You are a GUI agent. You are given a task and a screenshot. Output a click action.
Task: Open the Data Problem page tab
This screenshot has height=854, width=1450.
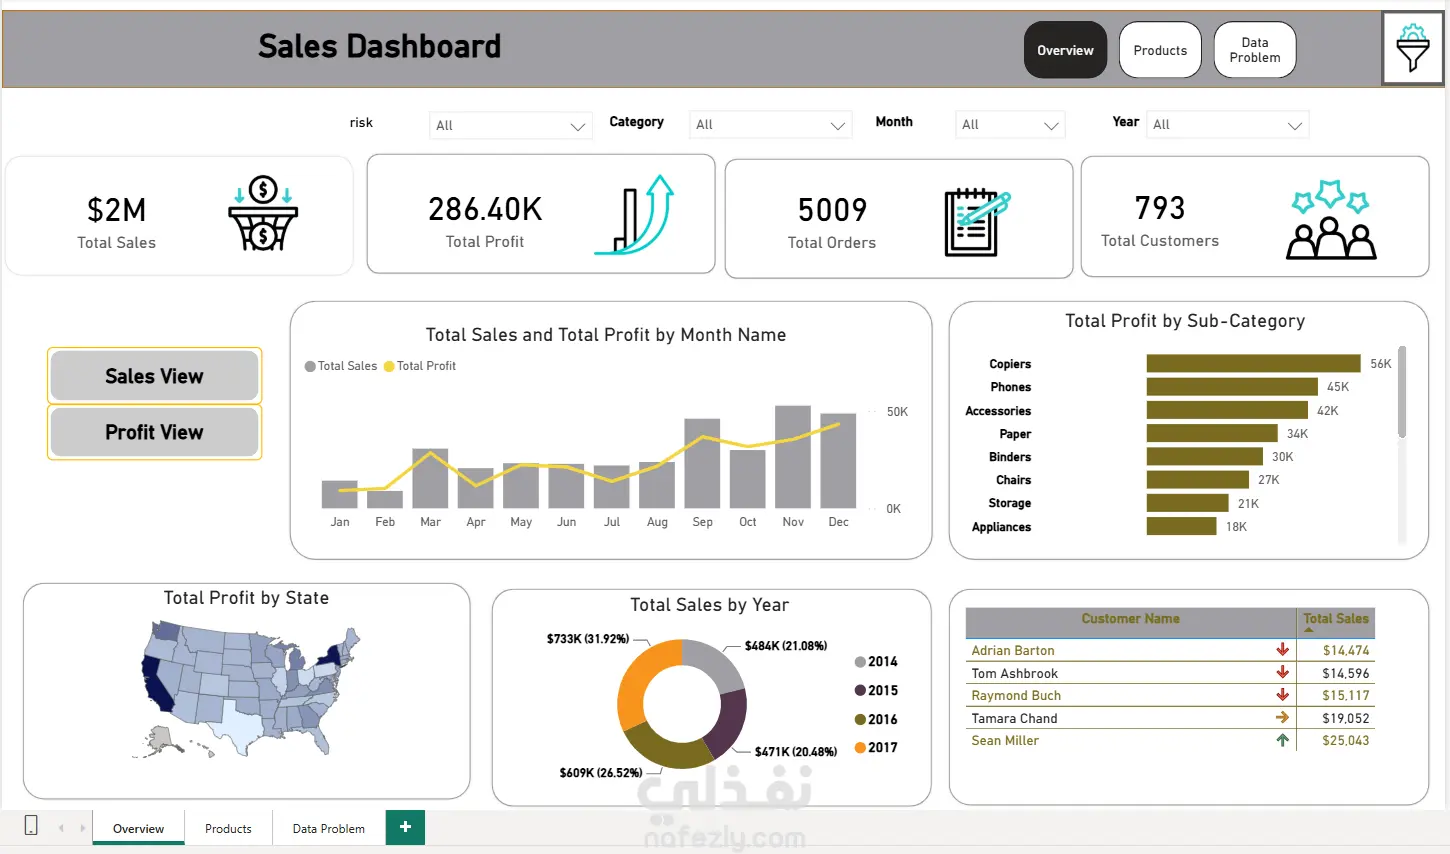click(328, 828)
